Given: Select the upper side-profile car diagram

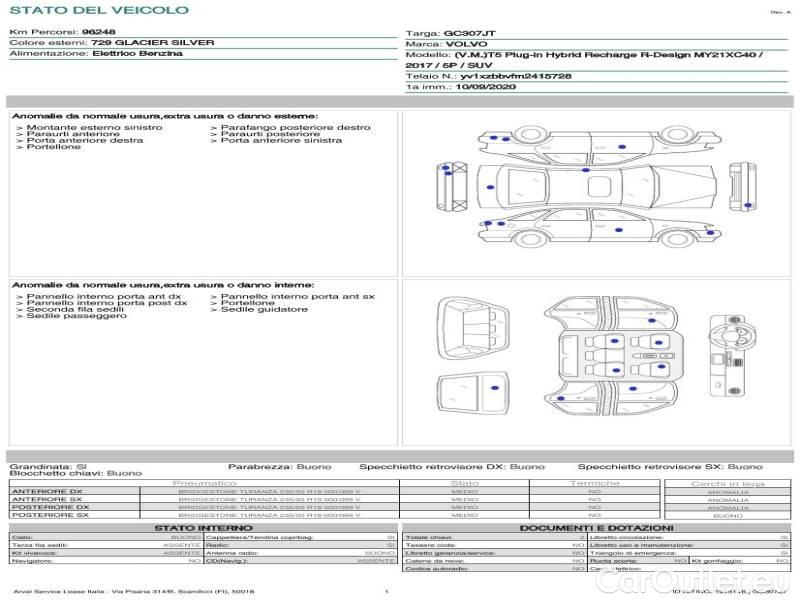Looking at the screenshot, I should click(x=597, y=143).
